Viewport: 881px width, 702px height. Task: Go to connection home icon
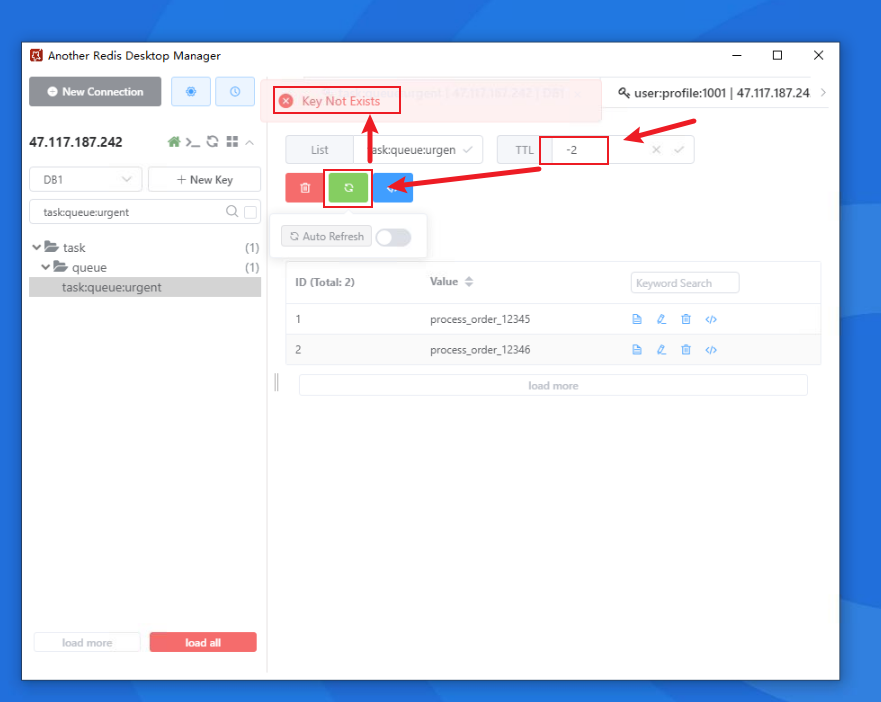point(174,142)
